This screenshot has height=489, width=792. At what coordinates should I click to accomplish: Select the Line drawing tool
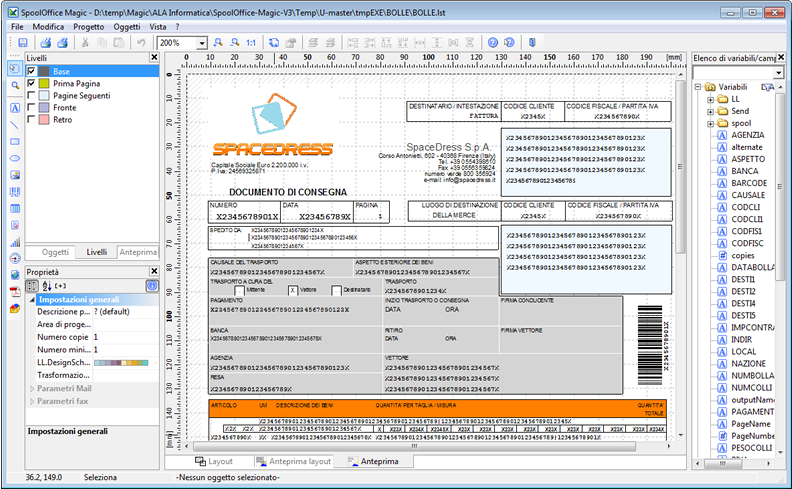14,124
